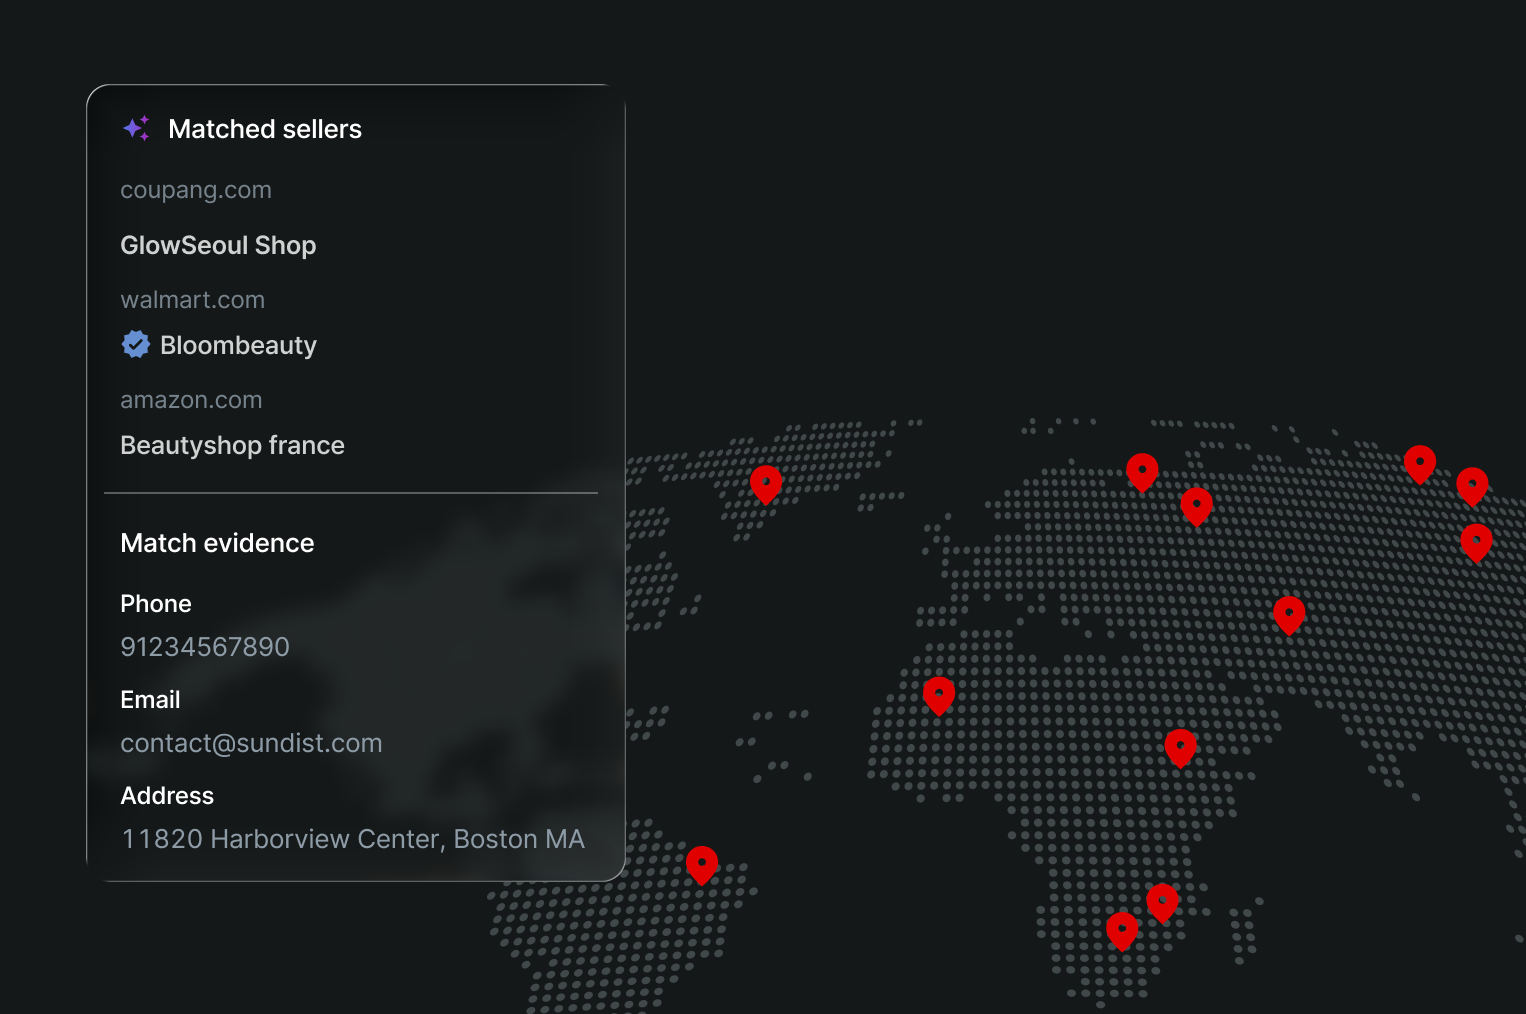This screenshot has height=1014, width=1526.
Task: Open the amazon.com marketplace link
Action: [191, 400]
